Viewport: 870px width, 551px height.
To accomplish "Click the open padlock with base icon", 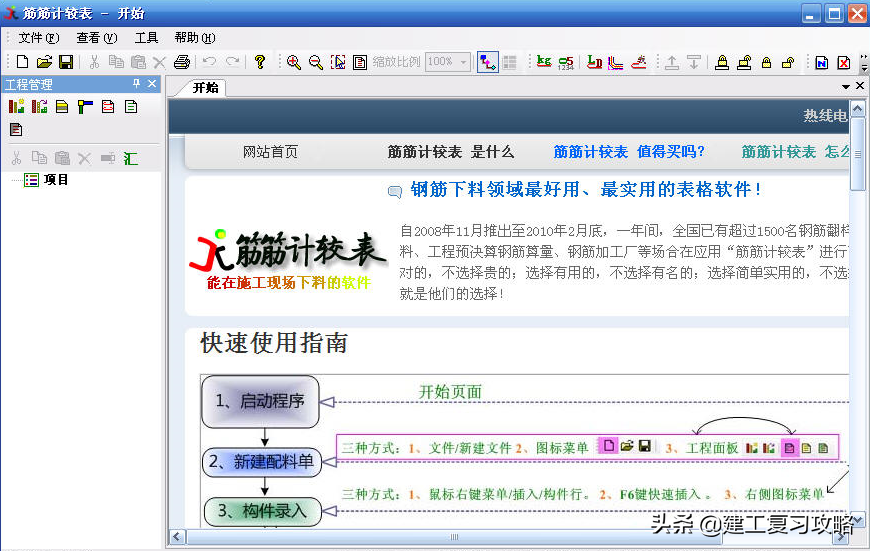I will (x=744, y=62).
